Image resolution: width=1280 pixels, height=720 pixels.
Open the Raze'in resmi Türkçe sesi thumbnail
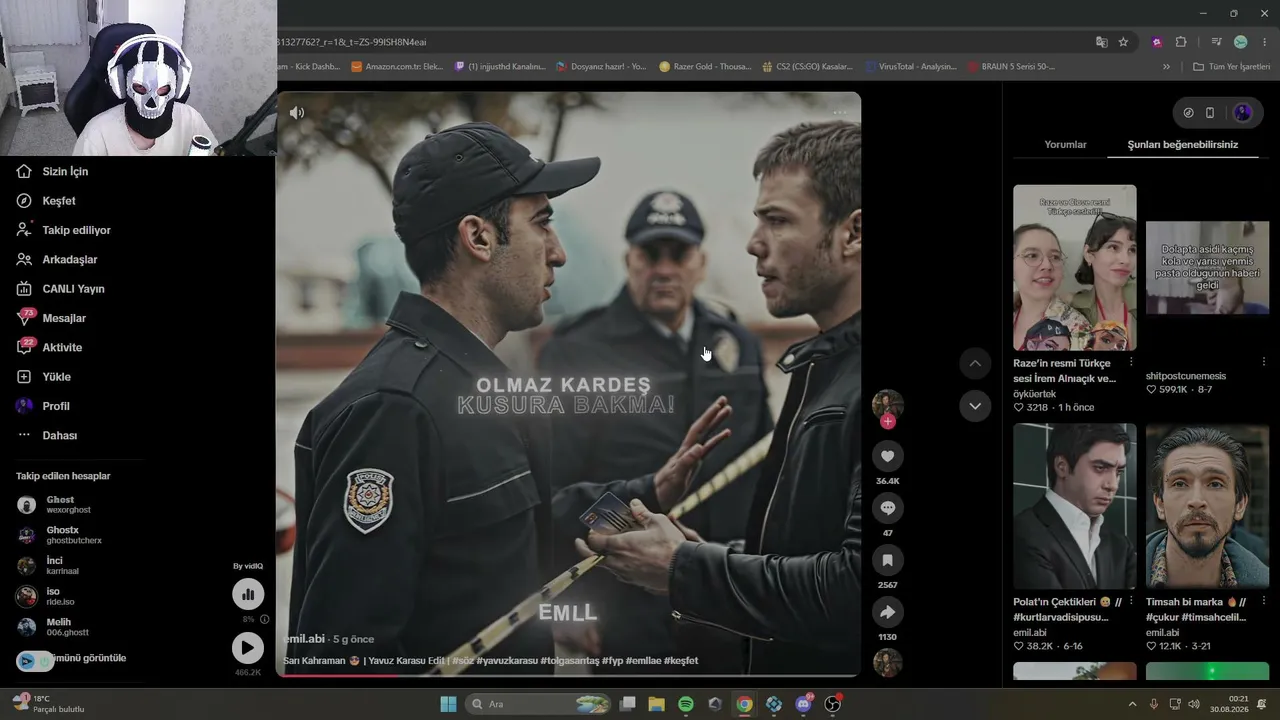click(1075, 268)
